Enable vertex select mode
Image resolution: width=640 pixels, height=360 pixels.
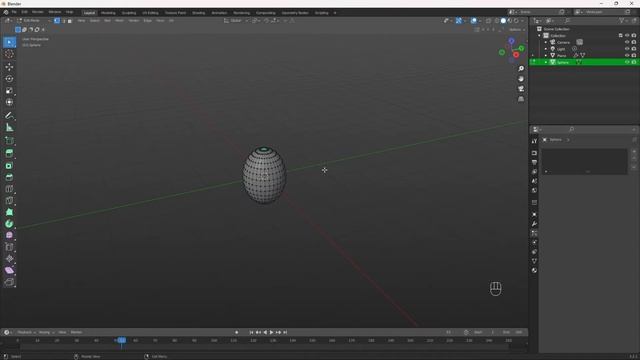point(57,20)
